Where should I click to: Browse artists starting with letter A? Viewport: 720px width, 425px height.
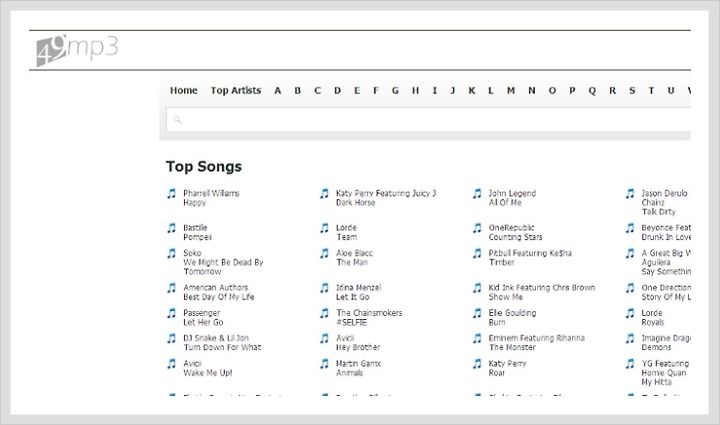pos(277,90)
